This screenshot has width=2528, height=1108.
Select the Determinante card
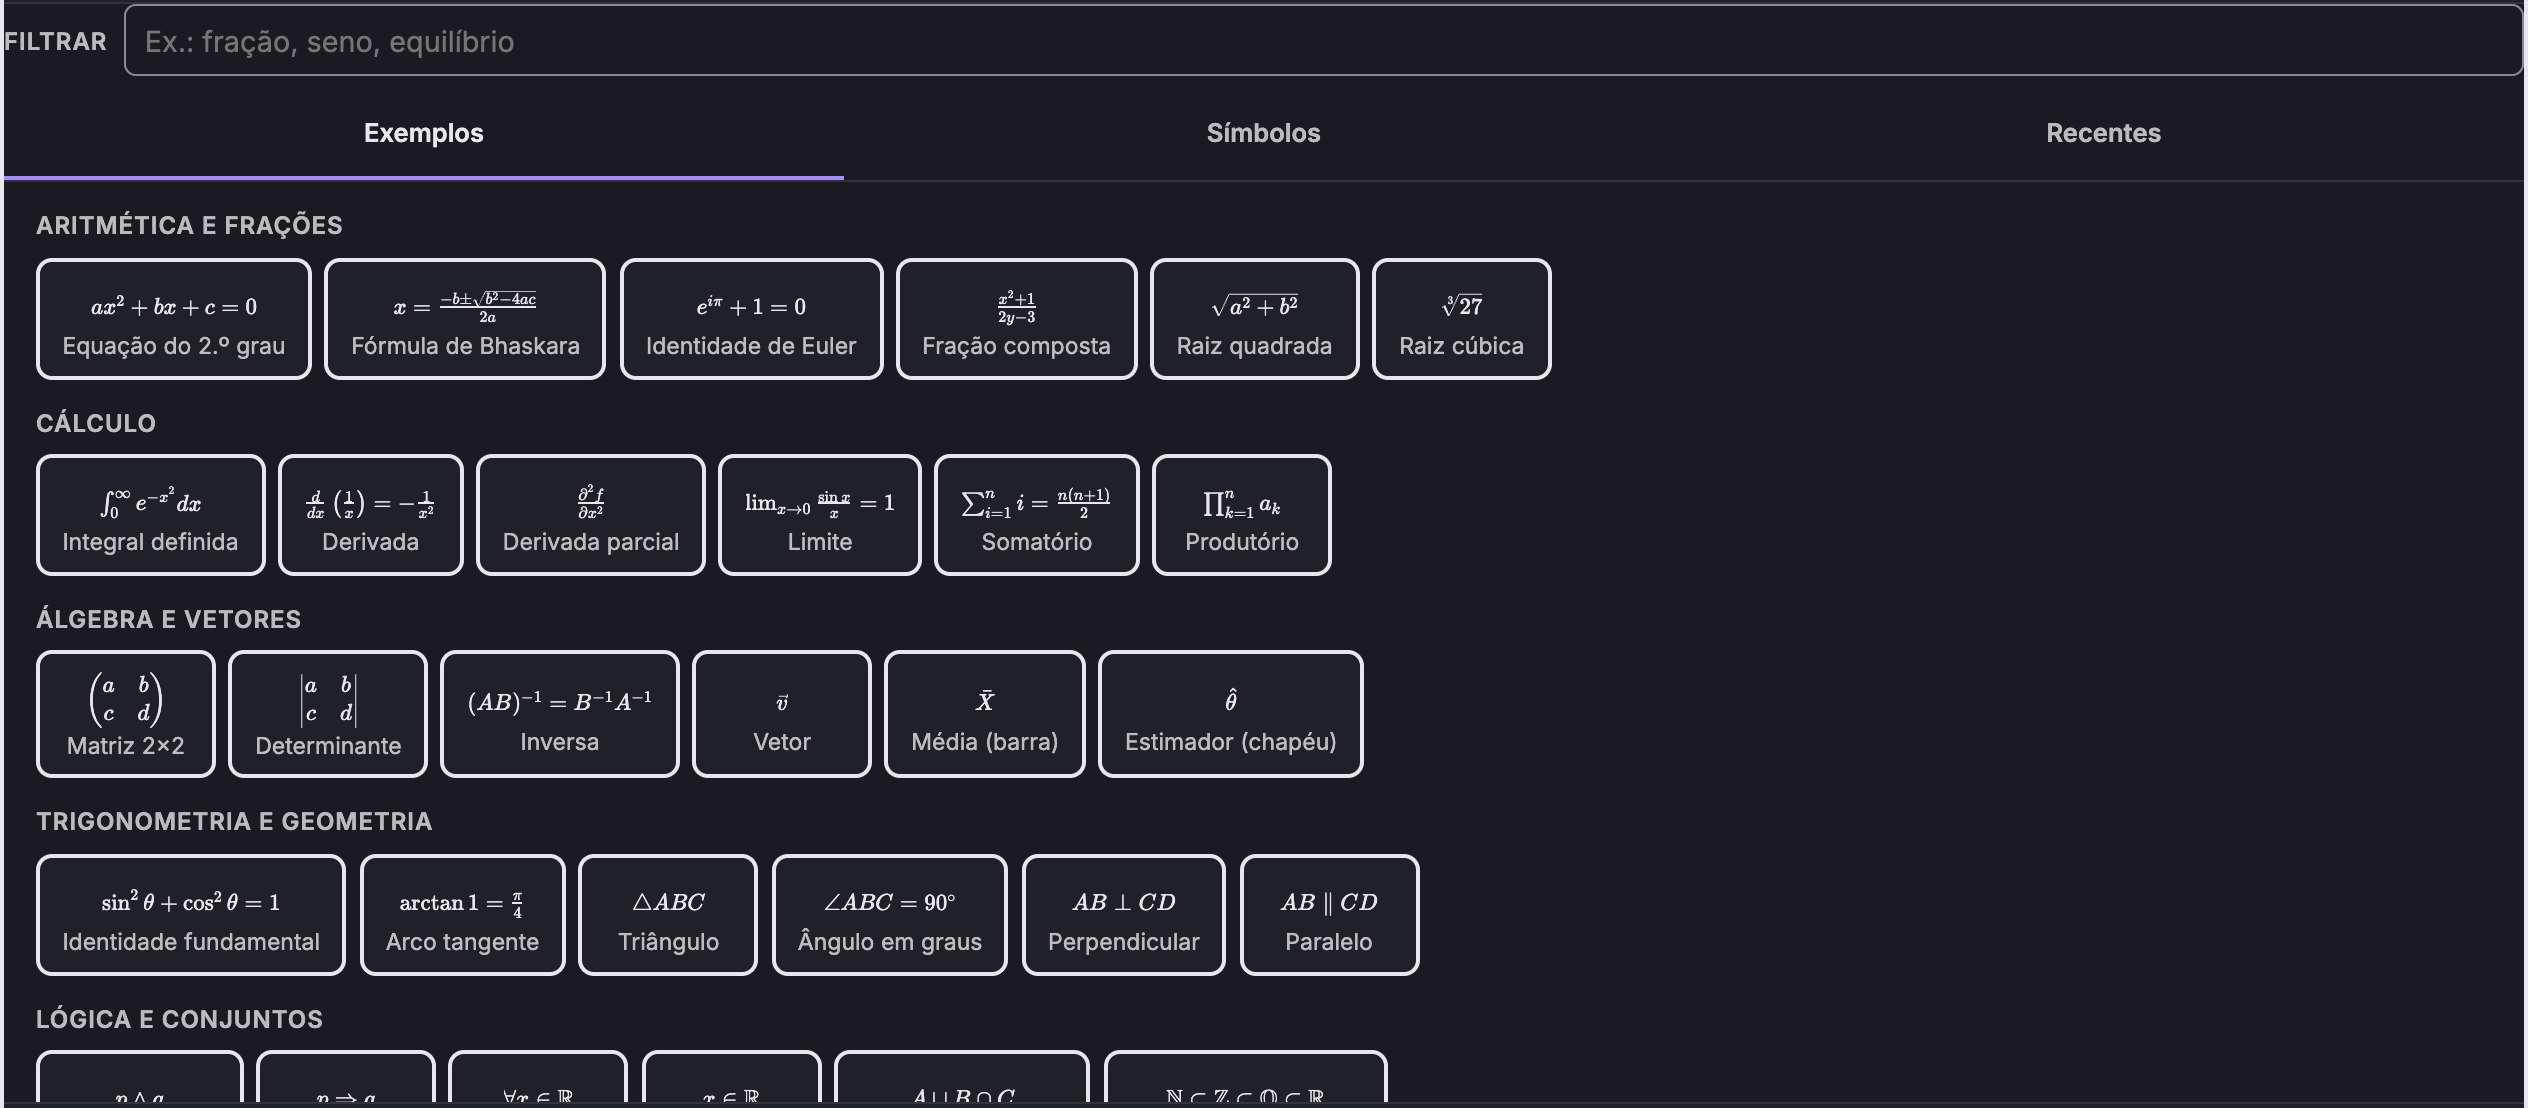click(x=328, y=714)
